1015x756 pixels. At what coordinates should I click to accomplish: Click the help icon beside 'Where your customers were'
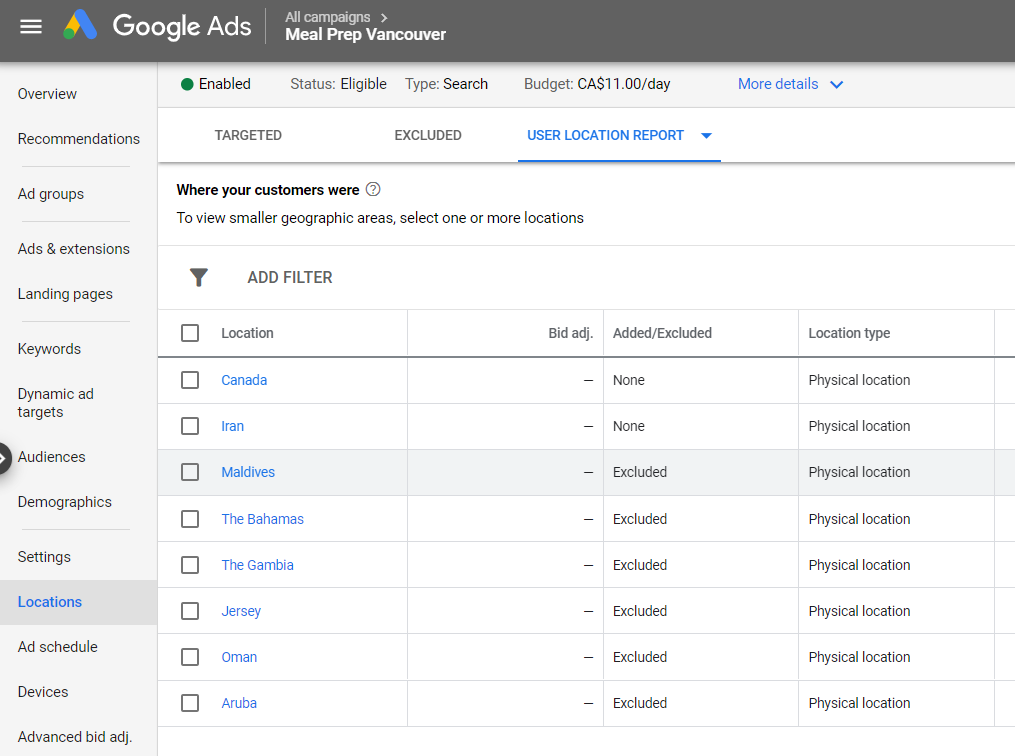click(373, 189)
